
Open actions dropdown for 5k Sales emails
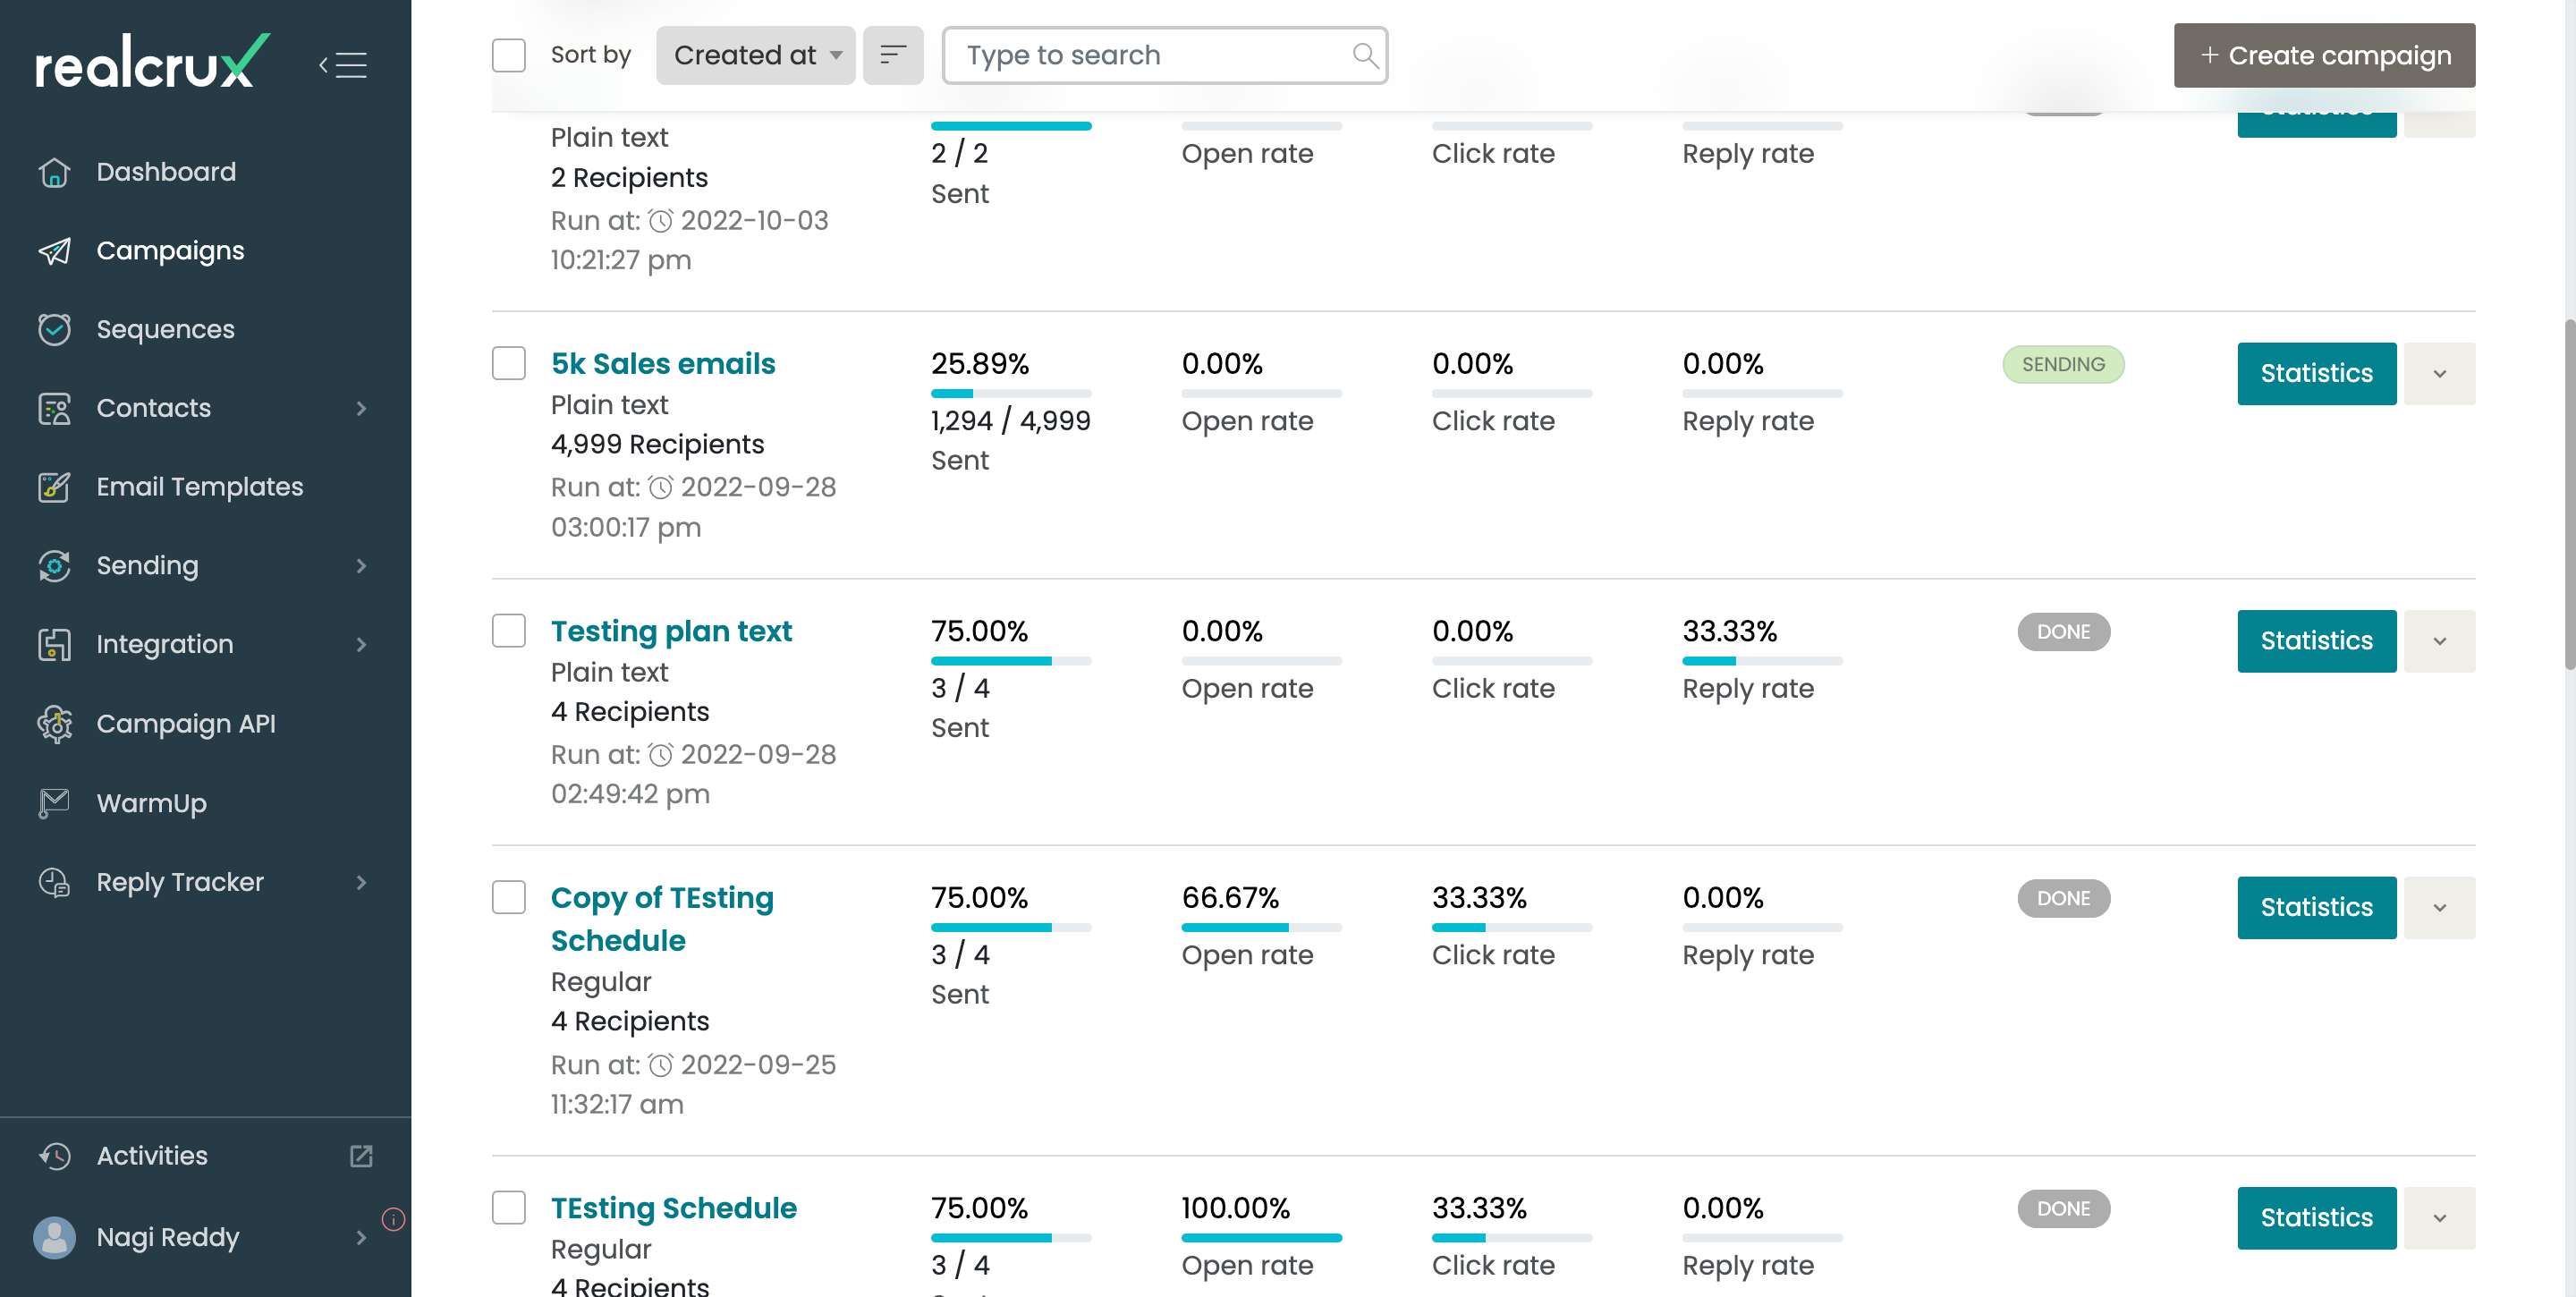[x=2439, y=374]
